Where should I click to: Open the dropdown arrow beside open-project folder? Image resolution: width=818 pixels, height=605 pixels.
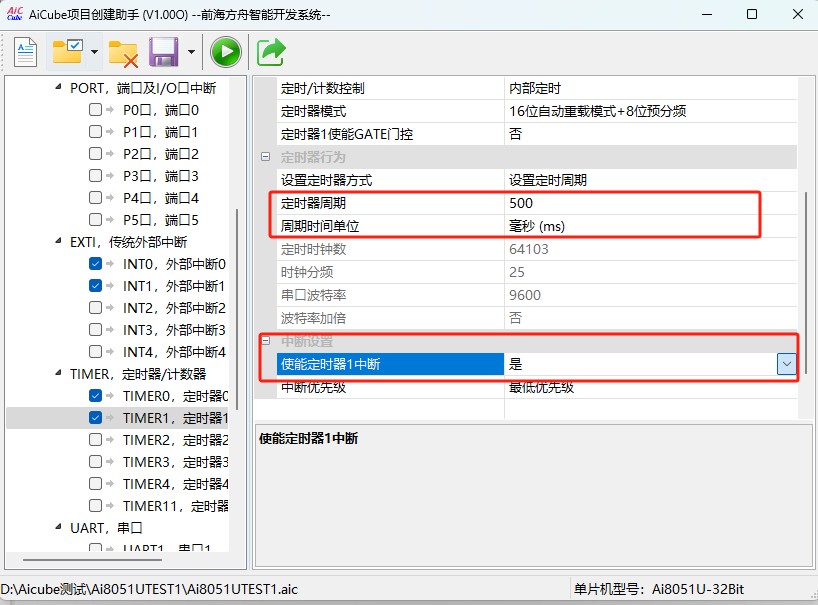[94, 52]
